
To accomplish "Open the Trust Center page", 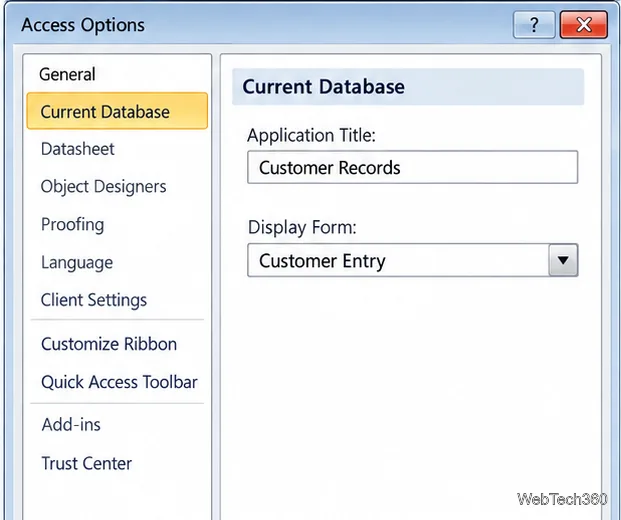I will (x=87, y=463).
